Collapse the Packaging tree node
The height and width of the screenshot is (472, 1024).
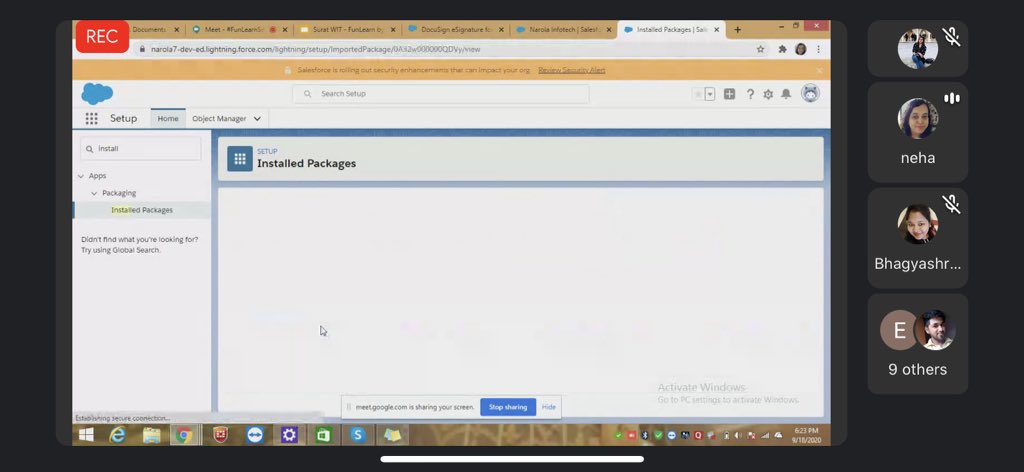94,193
